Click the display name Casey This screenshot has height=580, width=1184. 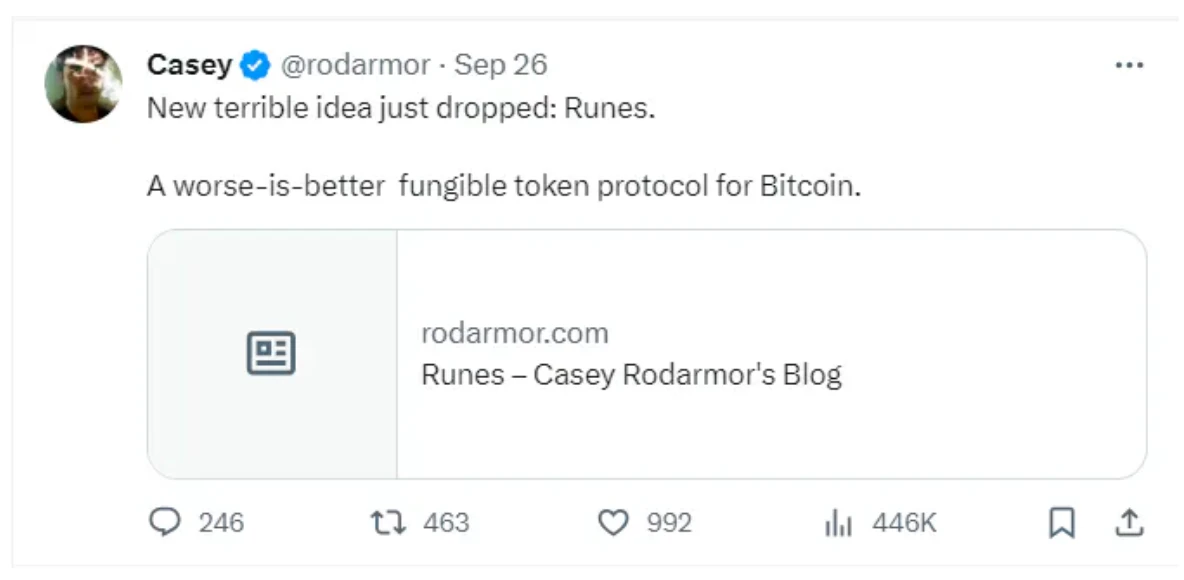click(189, 66)
